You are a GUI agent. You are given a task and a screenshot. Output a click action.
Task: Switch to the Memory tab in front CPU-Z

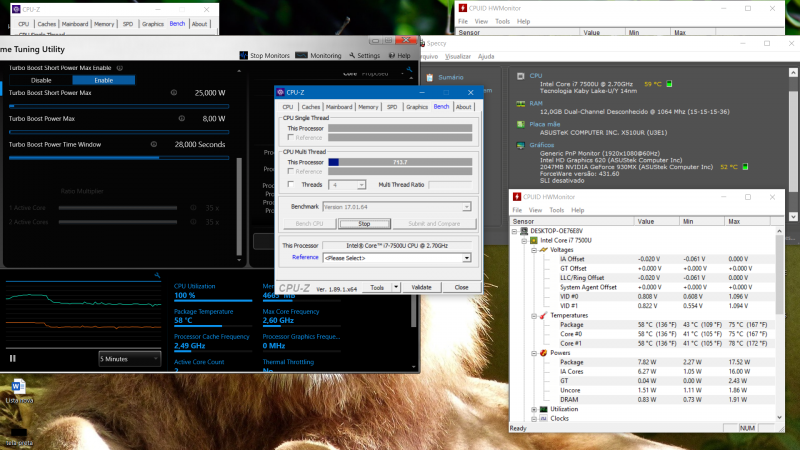coord(368,107)
